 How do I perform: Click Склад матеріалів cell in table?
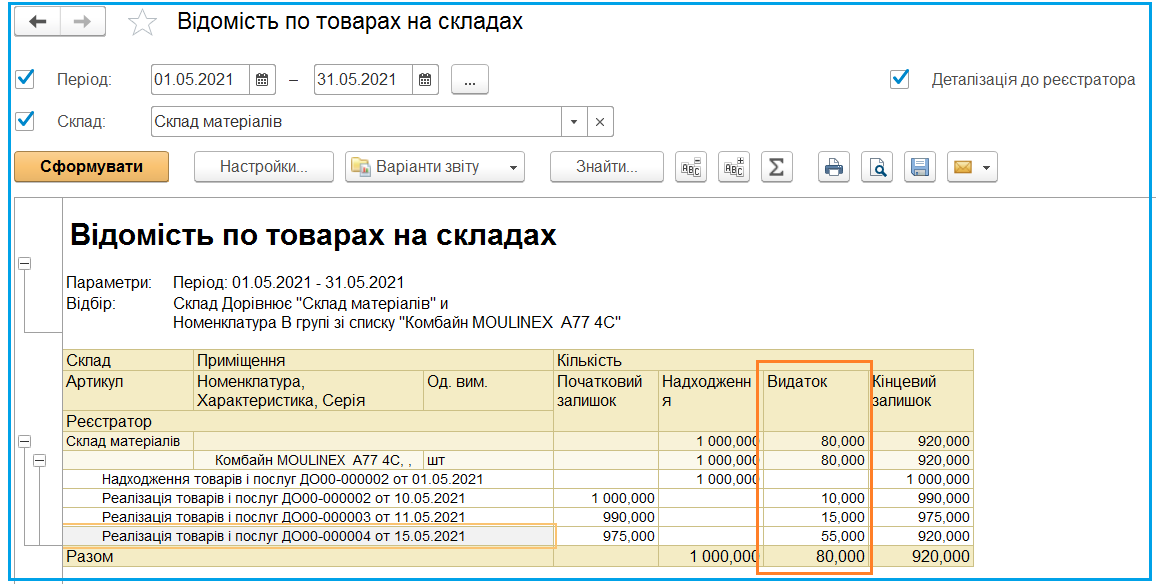coord(128,442)
